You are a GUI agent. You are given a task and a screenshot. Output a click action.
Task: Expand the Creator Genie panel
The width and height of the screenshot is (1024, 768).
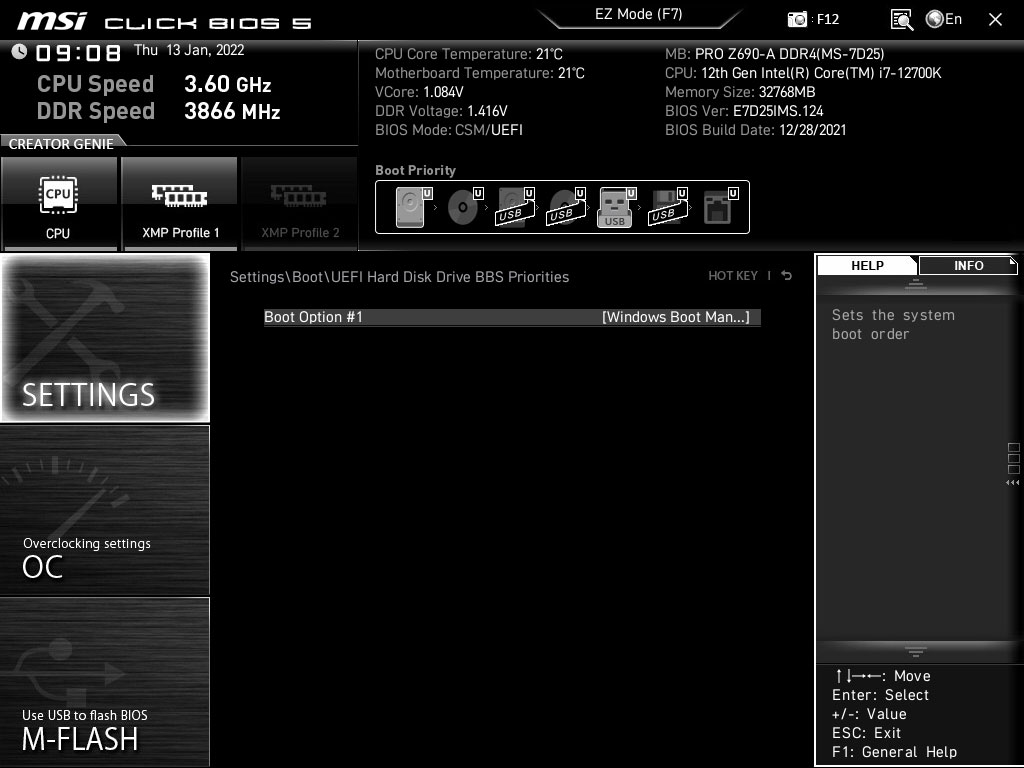[60, 142]
